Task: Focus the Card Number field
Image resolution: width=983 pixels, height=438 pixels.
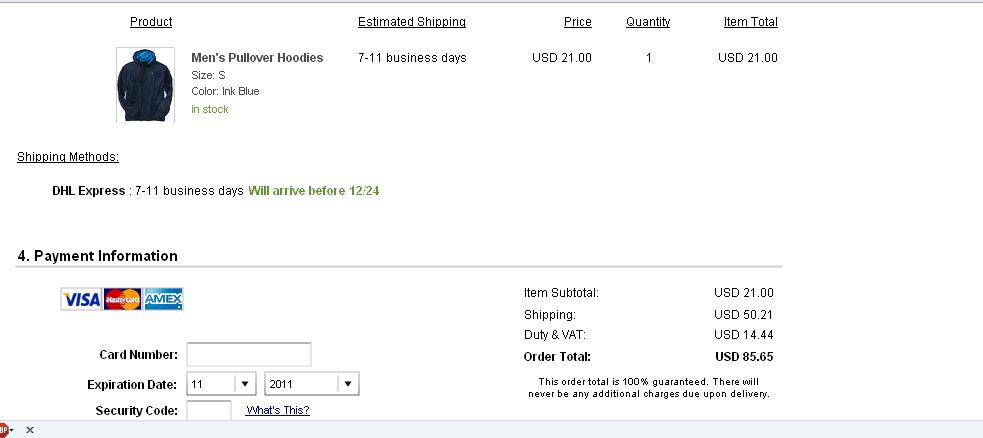Action: tap(249, 355)
